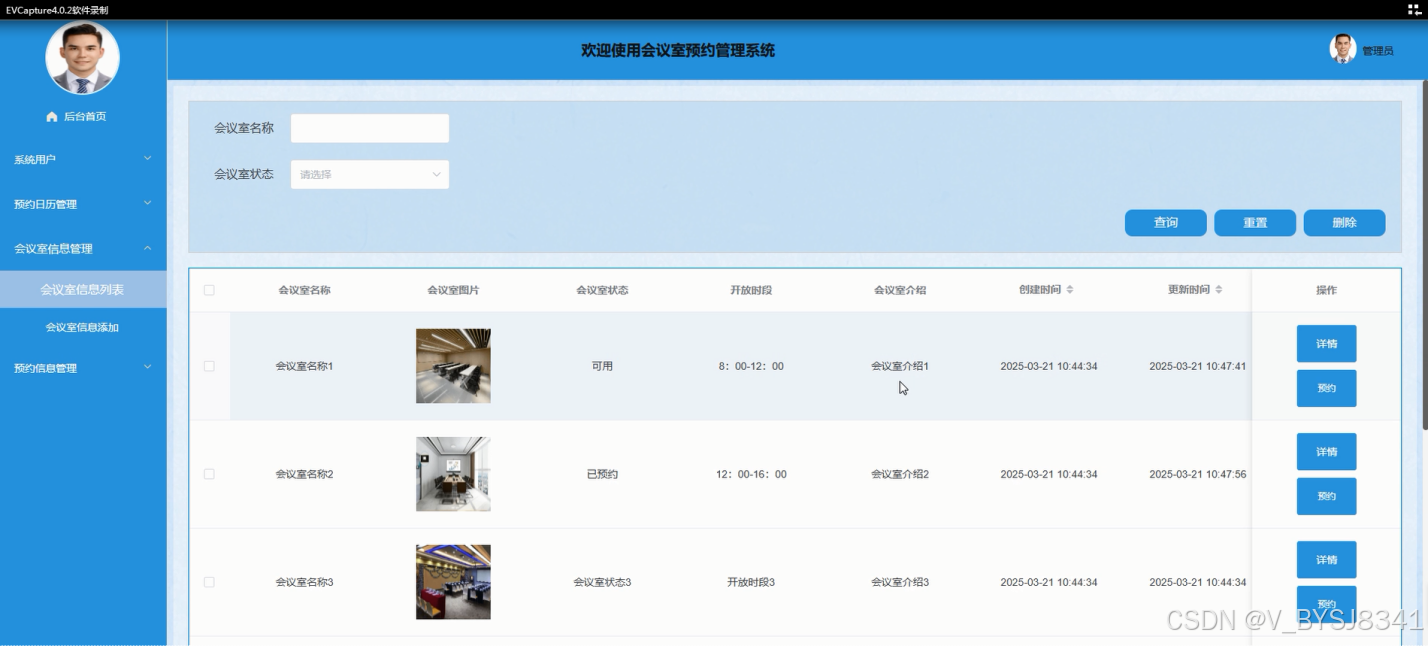This screenshot has width=1428, height=646.
Task: Open 会议室信息添加 menu item
Action: [82, 327]
